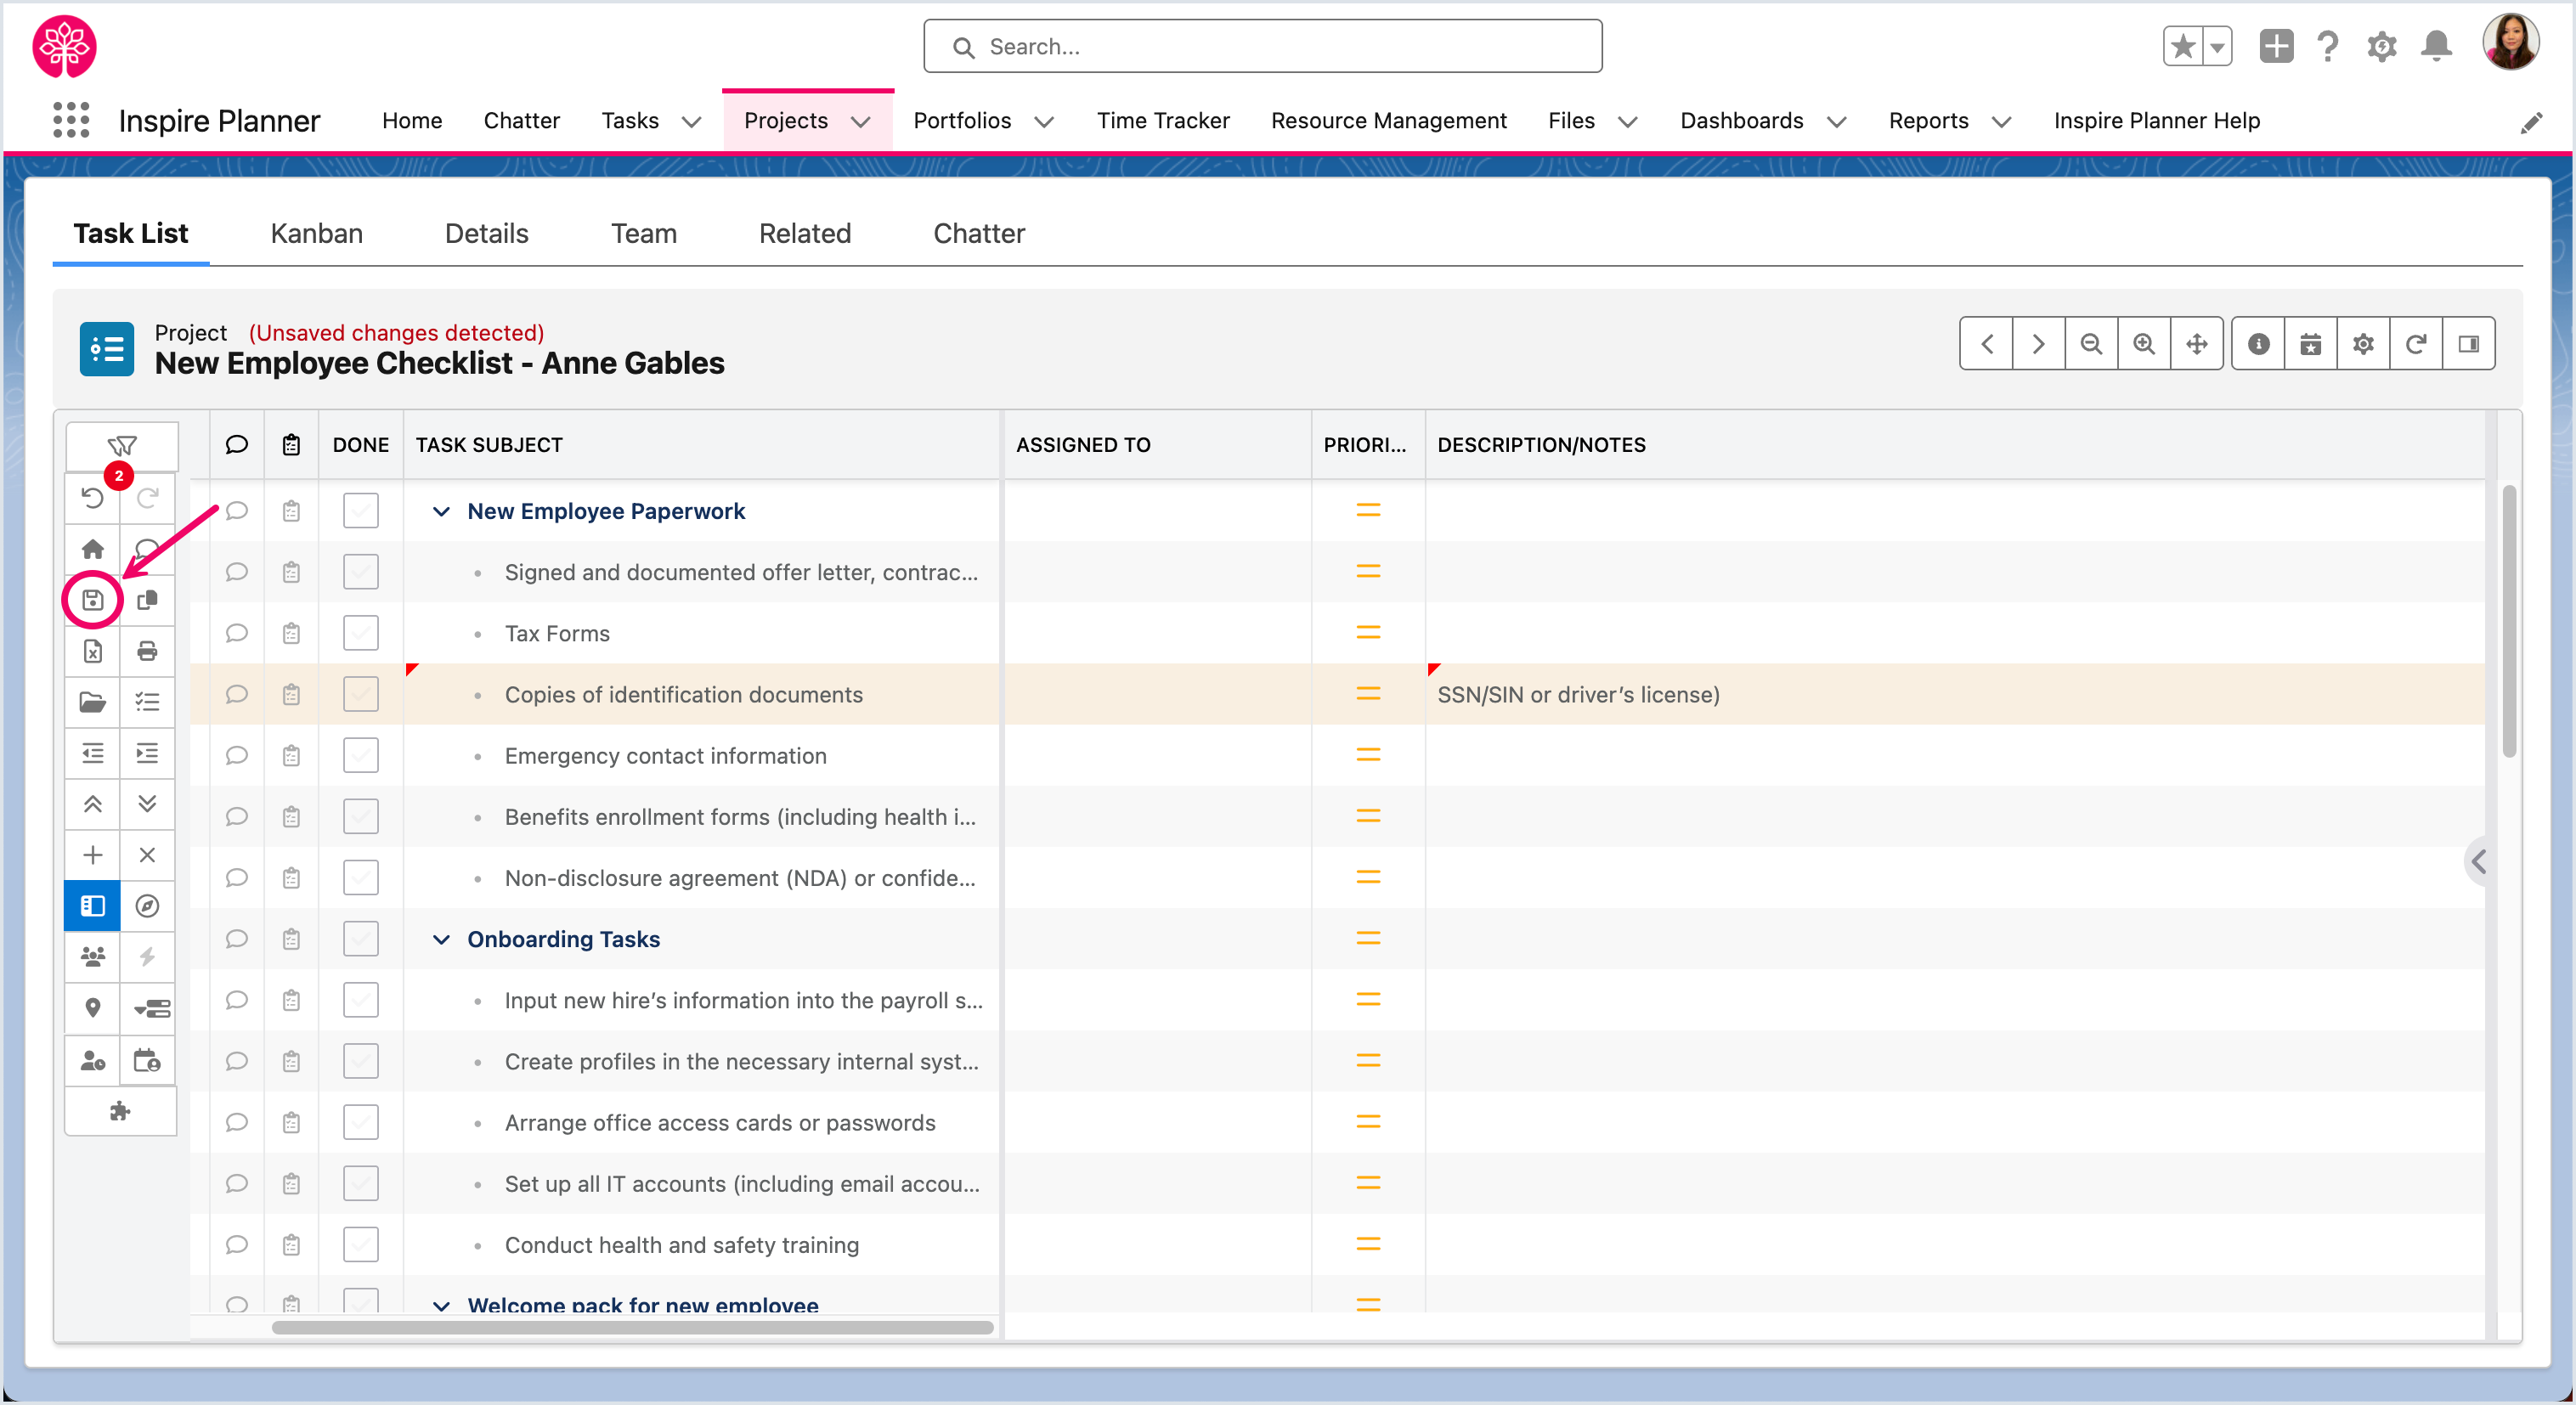
Task: Check Done for Conduct health and safety training
Action: (360, 1245)
